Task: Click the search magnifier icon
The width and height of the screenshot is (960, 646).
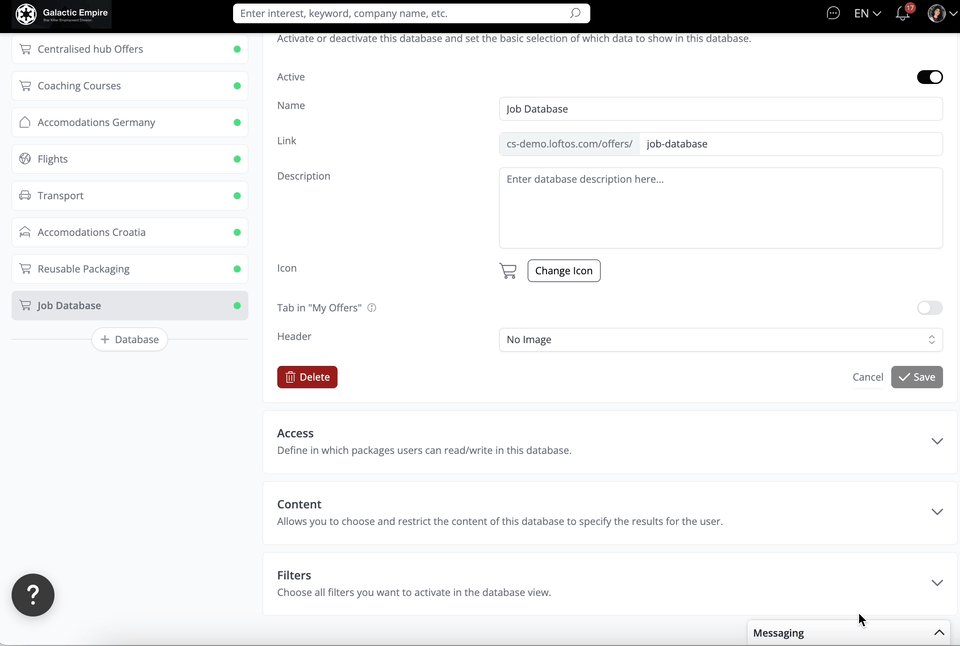Action: pyautogui.click(x=575, y=14)
